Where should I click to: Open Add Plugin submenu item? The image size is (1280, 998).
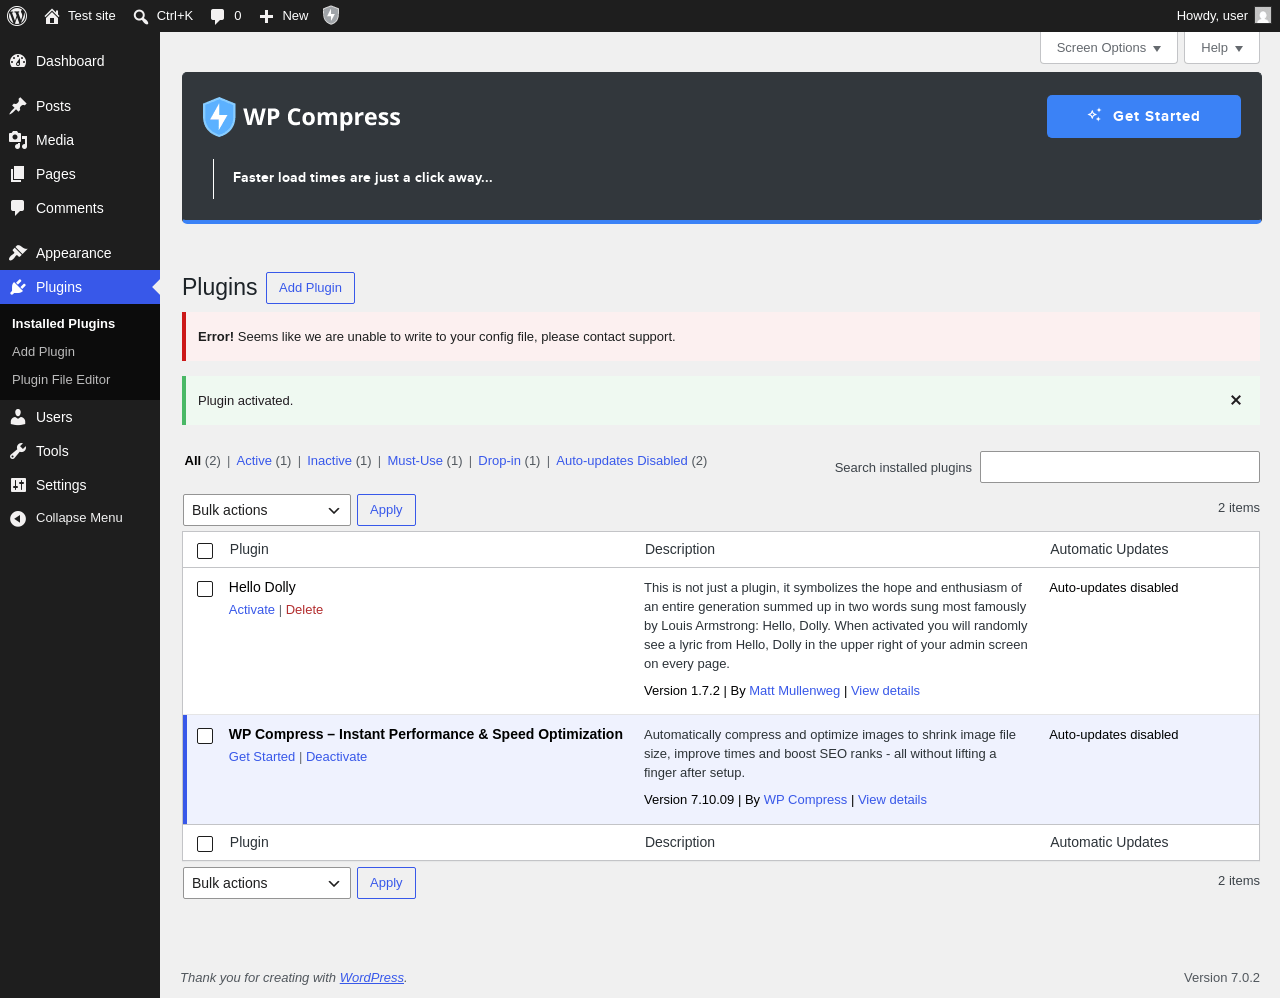[x=43, y=352]
